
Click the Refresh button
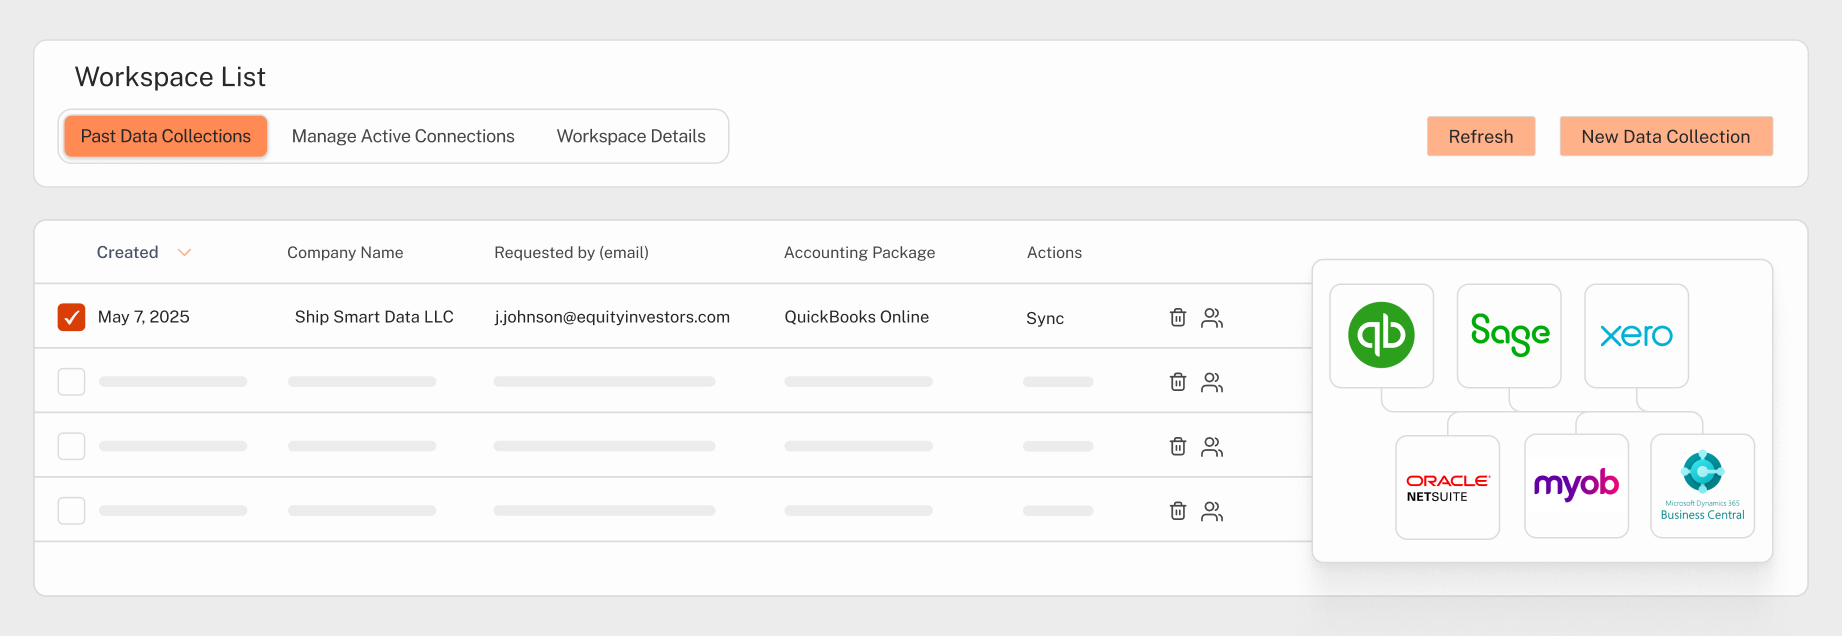coord(1481,136)
